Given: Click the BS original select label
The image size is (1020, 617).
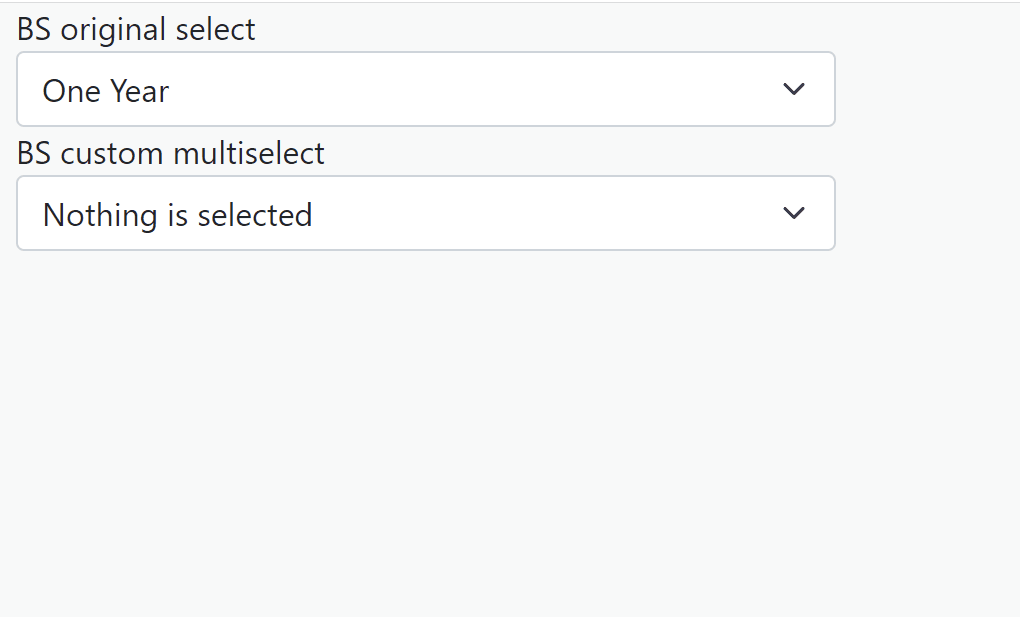Looking at the screenshot, I should click(x=136, y=29).
